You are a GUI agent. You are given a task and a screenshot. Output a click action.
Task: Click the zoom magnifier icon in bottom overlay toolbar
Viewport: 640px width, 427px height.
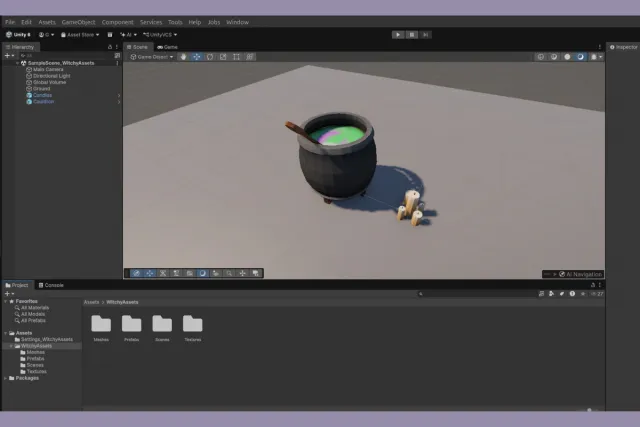[x=229, y=273]
